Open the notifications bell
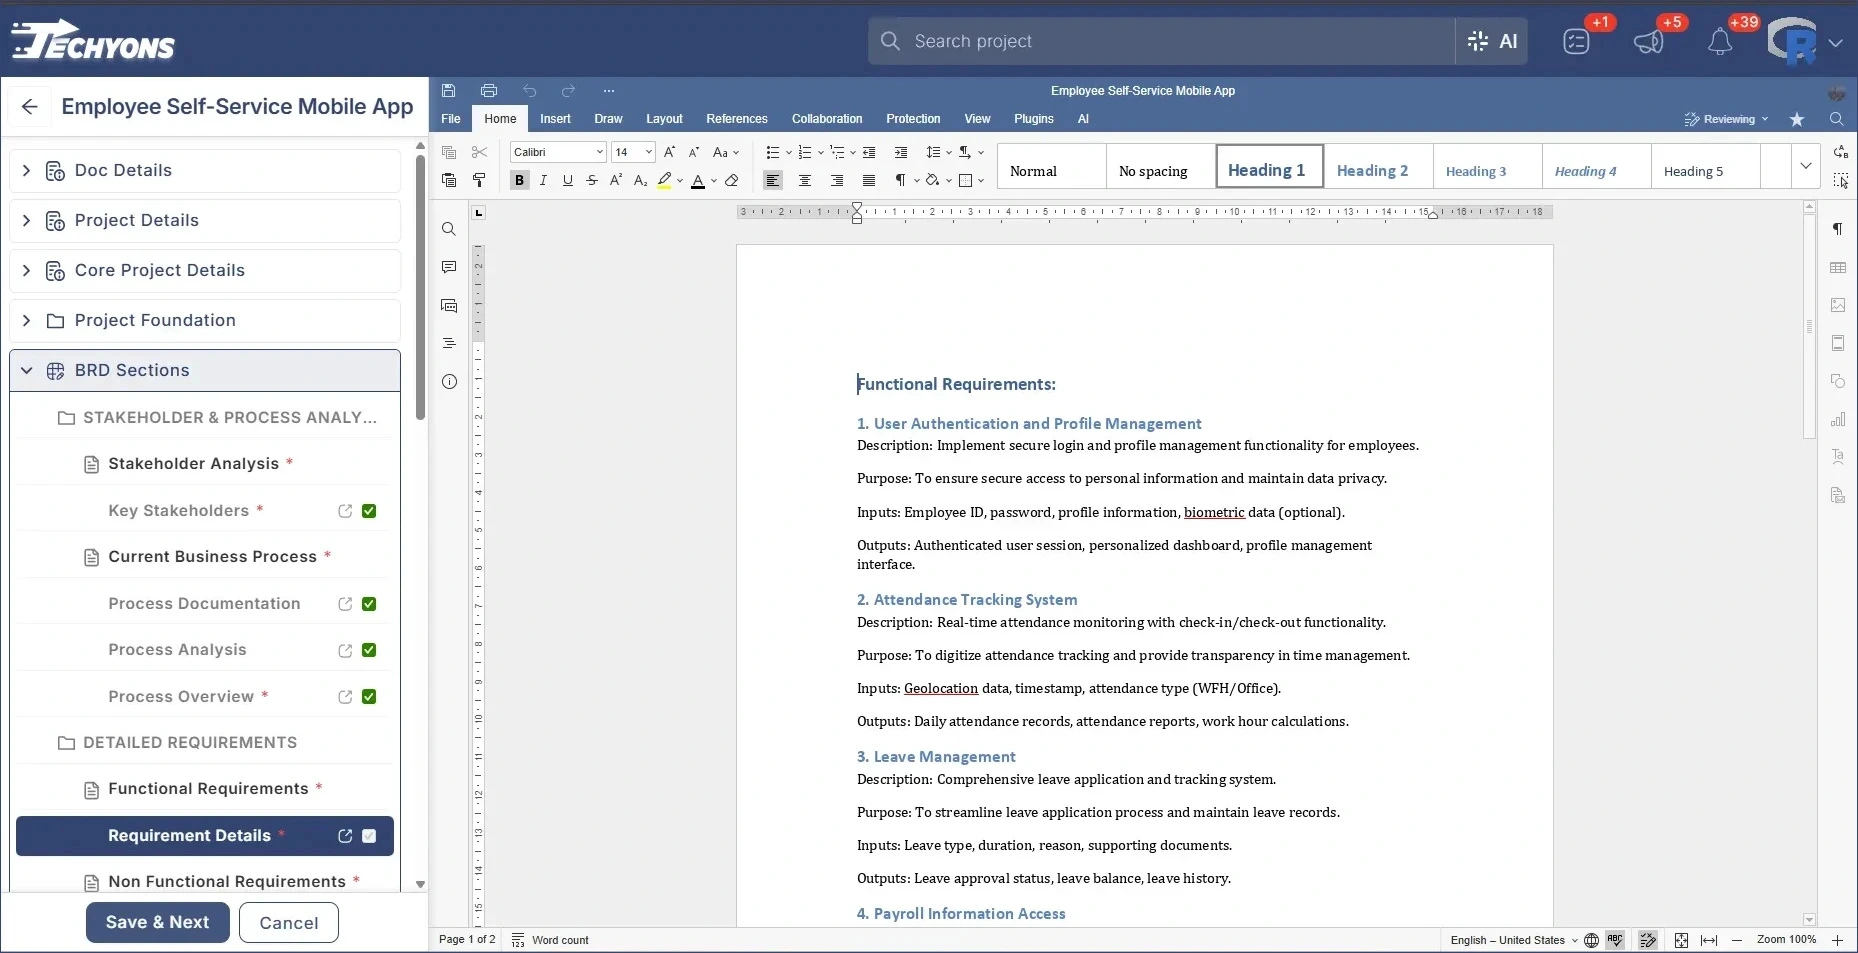This screenshot has height=953, width=1858. point(1719,42)
